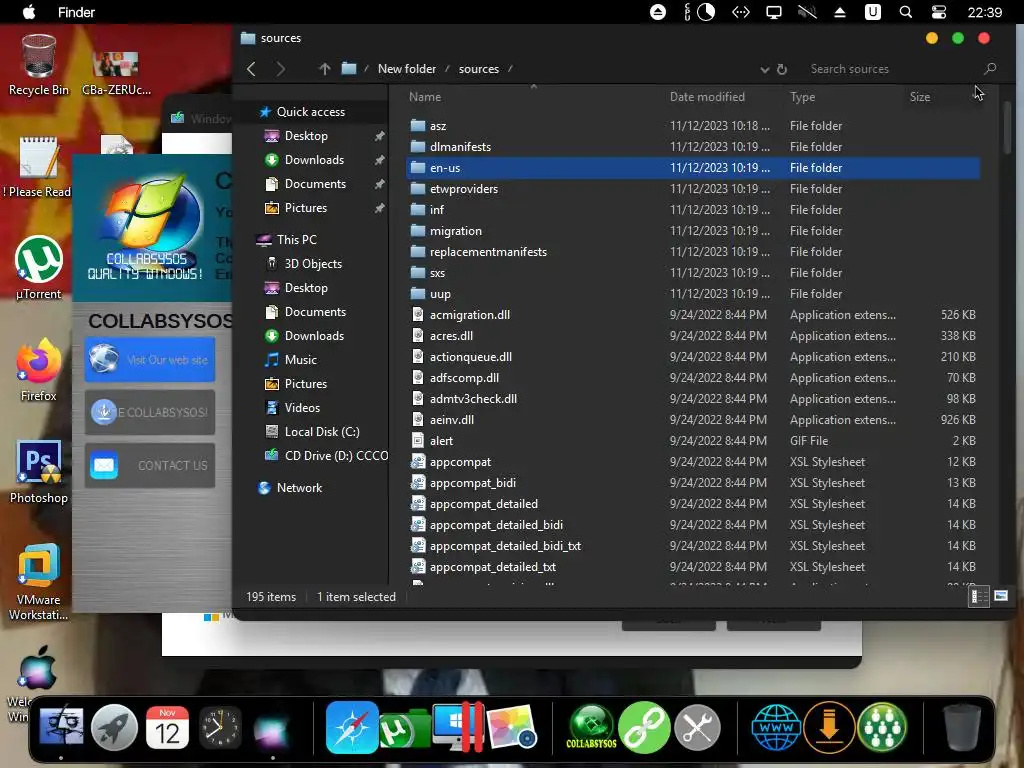Select the asz folder
The height and width of the screenshot is (768, 1024).
692,125
